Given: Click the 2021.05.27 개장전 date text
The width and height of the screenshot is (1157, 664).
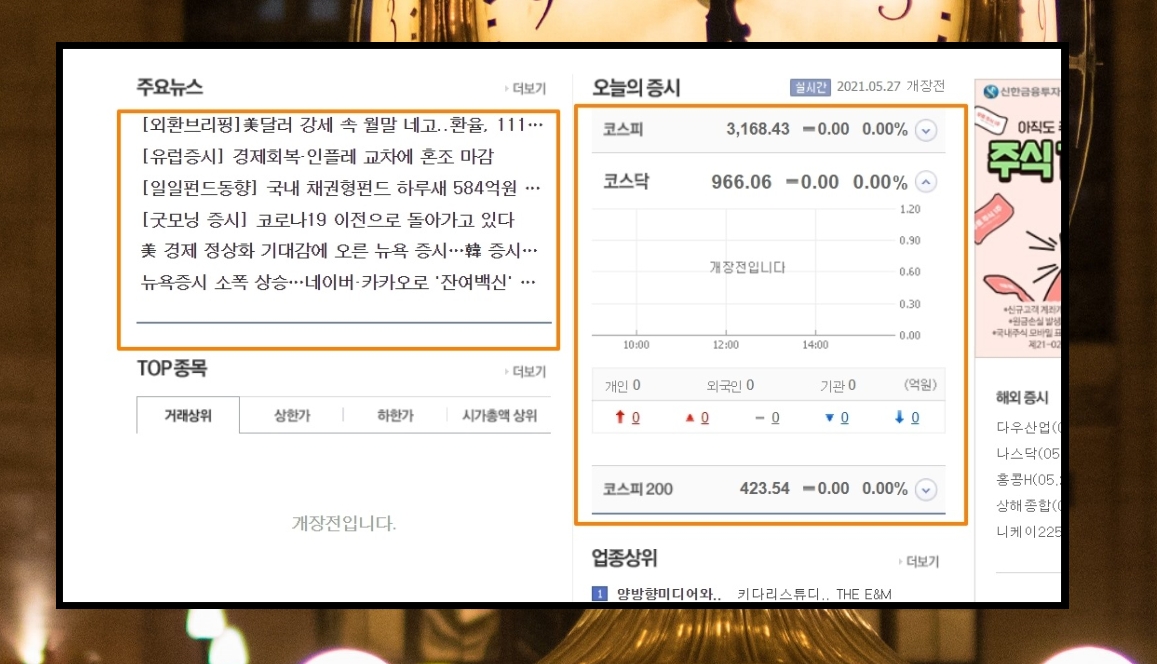Looking at the screenshot, I should (x=891, y=86).
